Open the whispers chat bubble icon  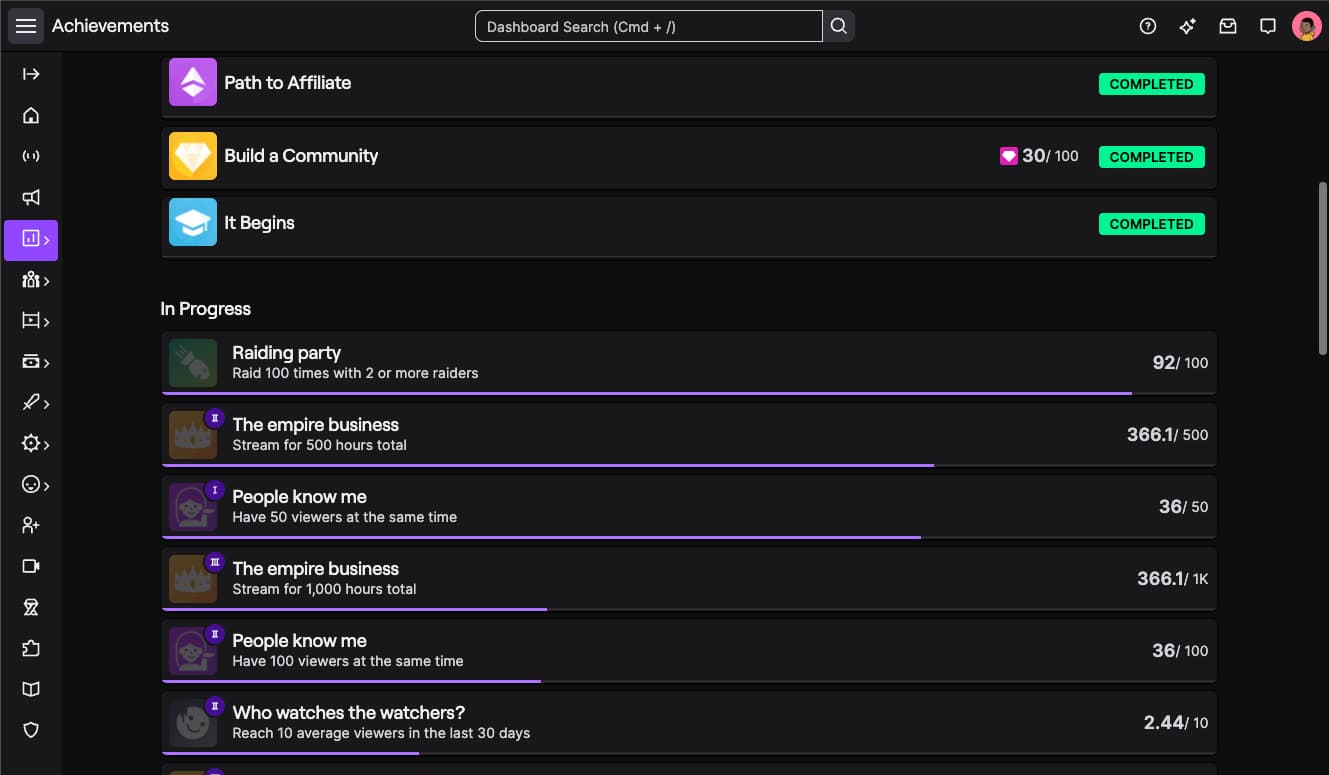[1268, 27]
